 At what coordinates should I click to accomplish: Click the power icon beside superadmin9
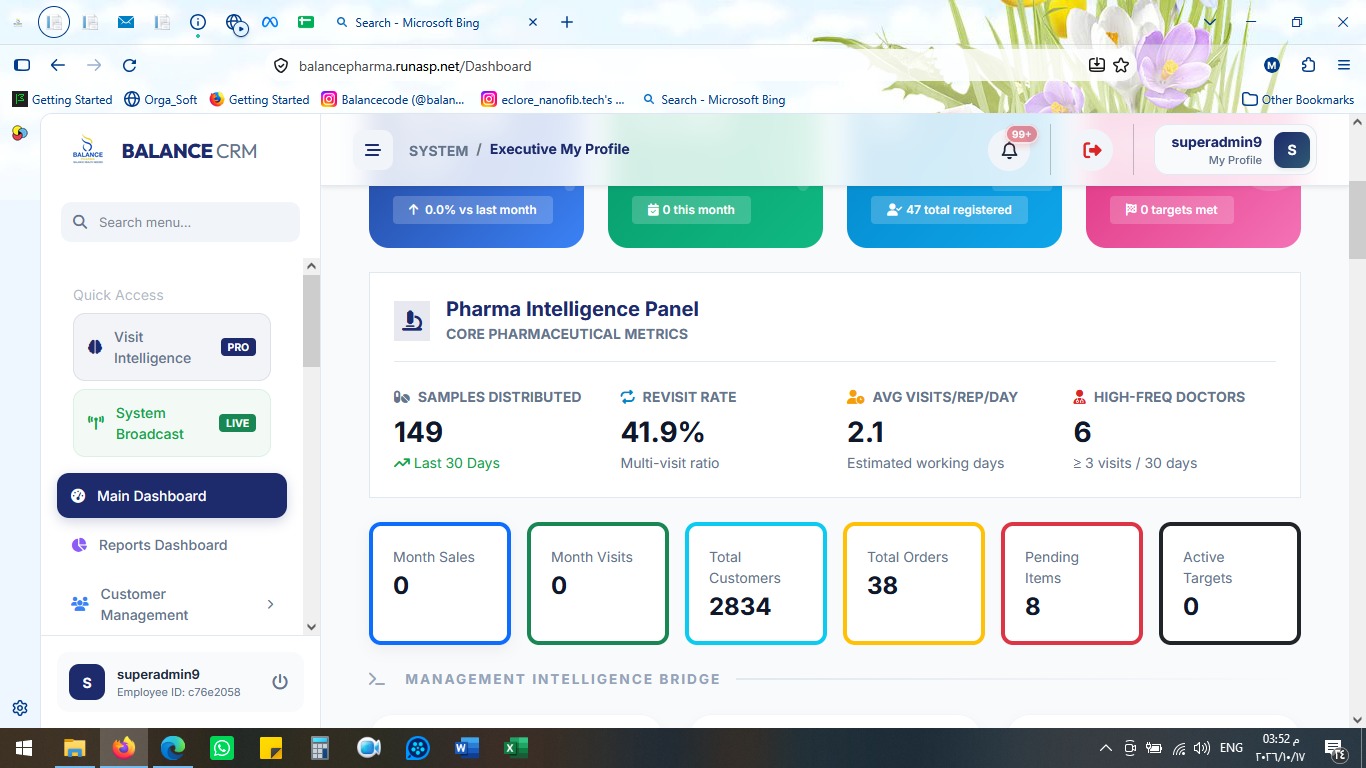280,682
